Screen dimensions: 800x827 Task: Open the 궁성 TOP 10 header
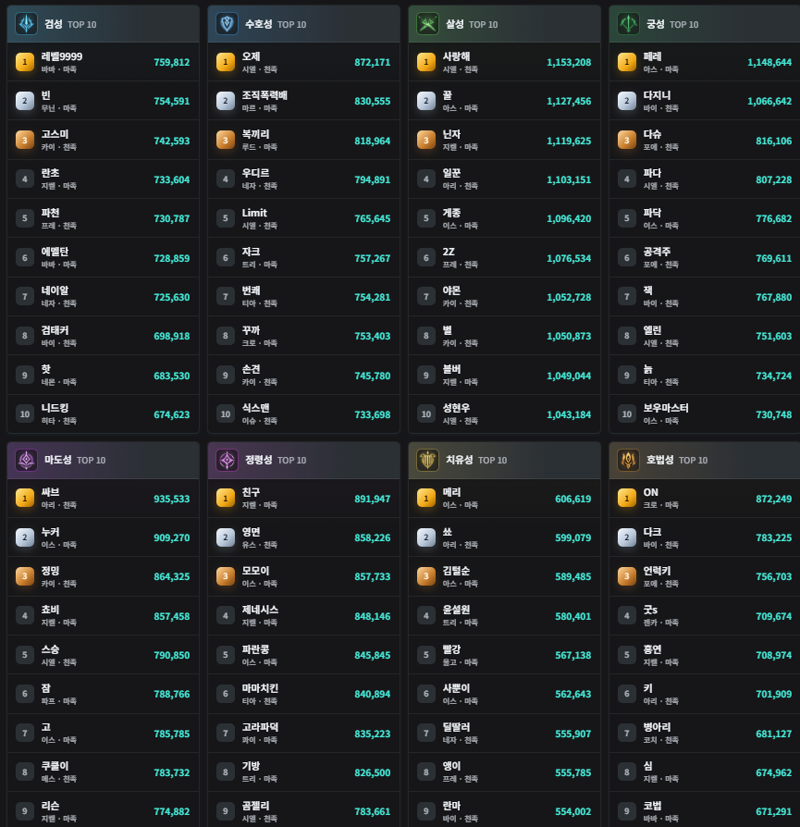[x=705, y=24]
